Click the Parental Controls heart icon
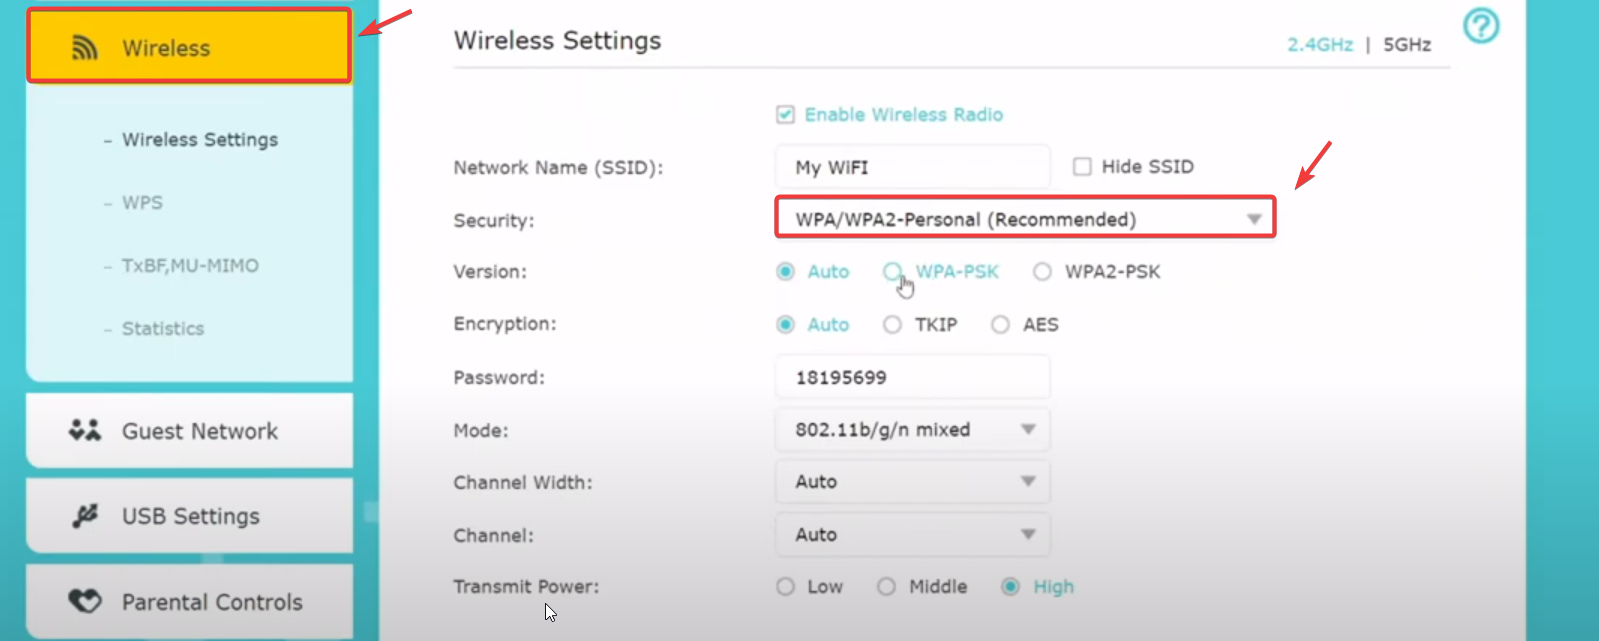The image size is (1599, 641). point(85,601)
